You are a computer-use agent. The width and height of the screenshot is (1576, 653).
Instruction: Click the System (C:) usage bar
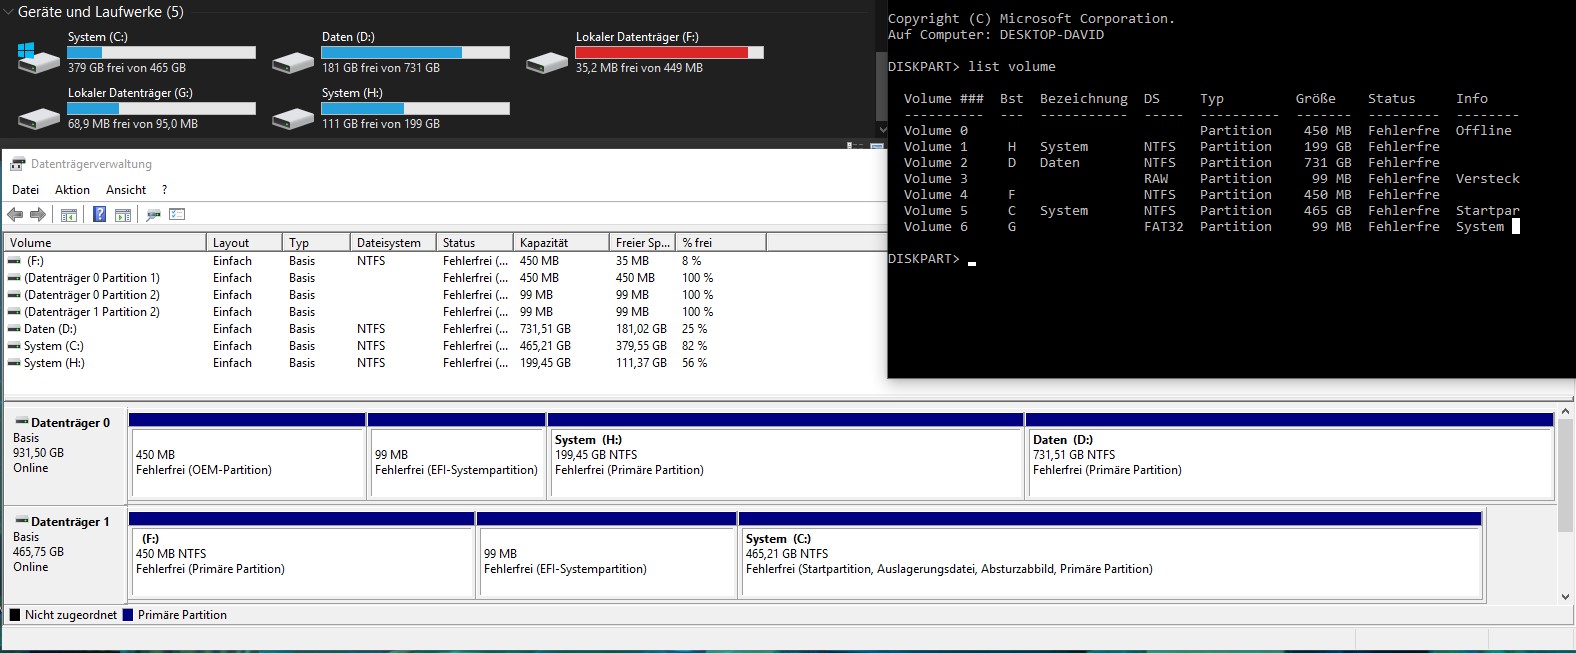pyautogui.click(x=161, y=52)
